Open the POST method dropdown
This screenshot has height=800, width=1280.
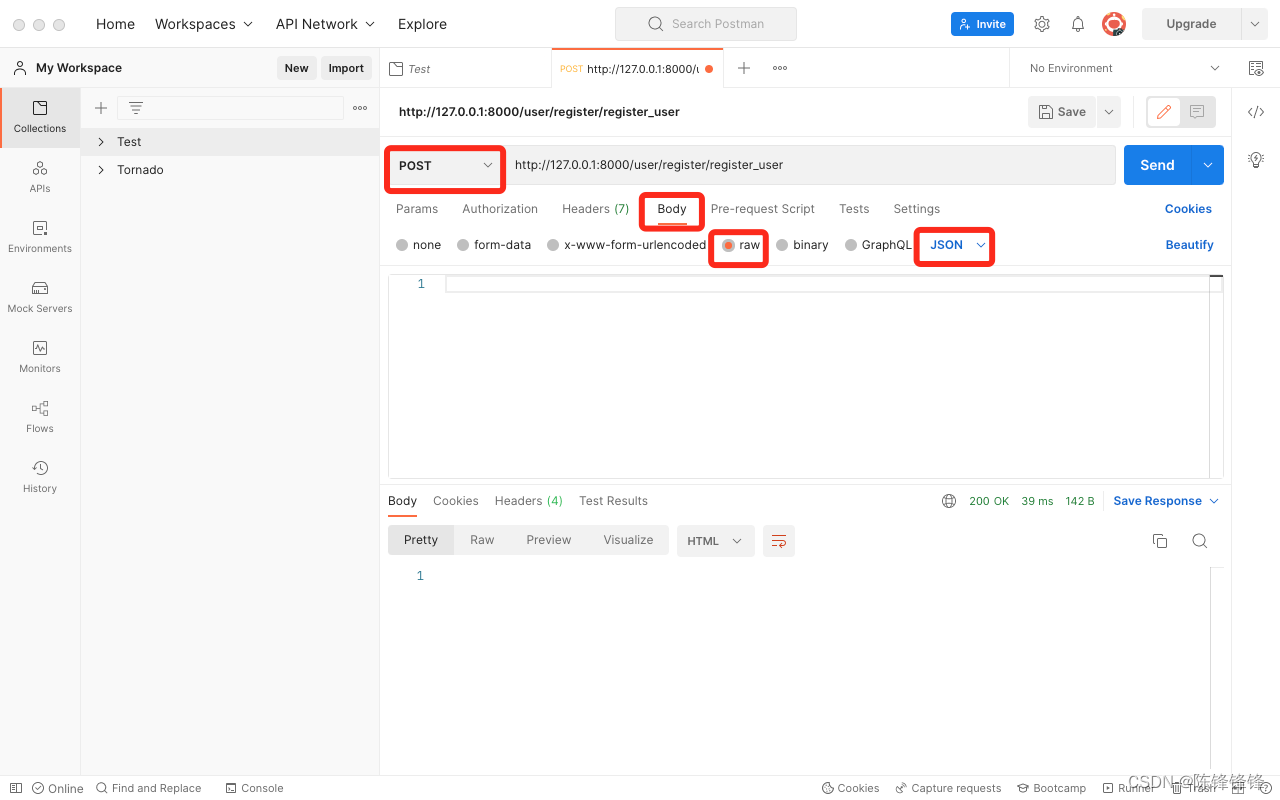[x=445, y=166]
